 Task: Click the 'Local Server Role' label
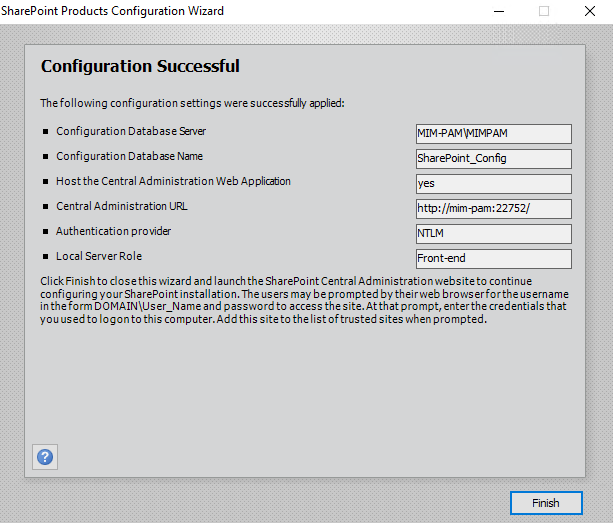point(99,256)
